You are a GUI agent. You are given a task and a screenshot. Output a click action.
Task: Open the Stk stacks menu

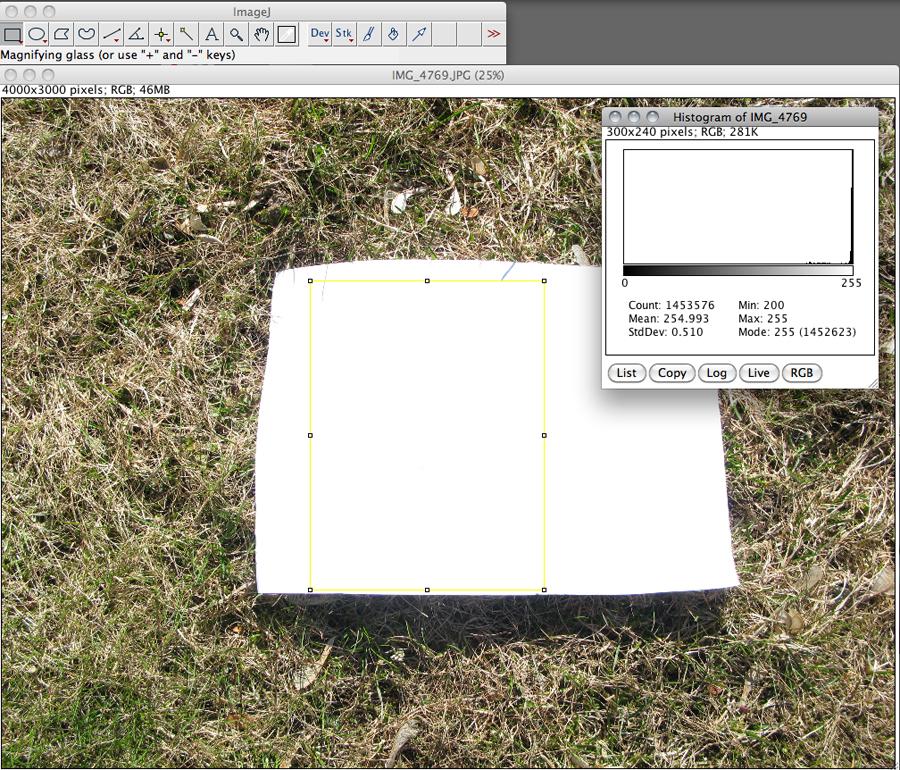point(344,34)
